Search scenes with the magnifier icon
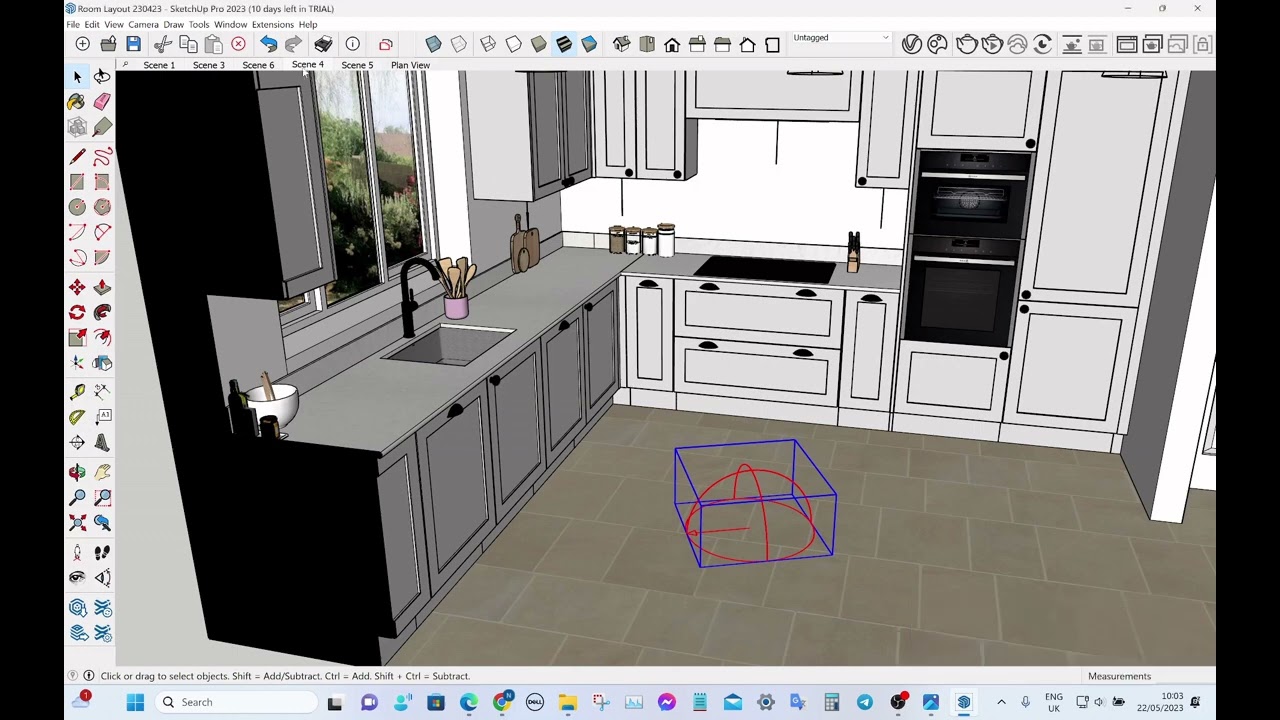The width and height of the screenshot is (1280, 720). tap(125, 65)
